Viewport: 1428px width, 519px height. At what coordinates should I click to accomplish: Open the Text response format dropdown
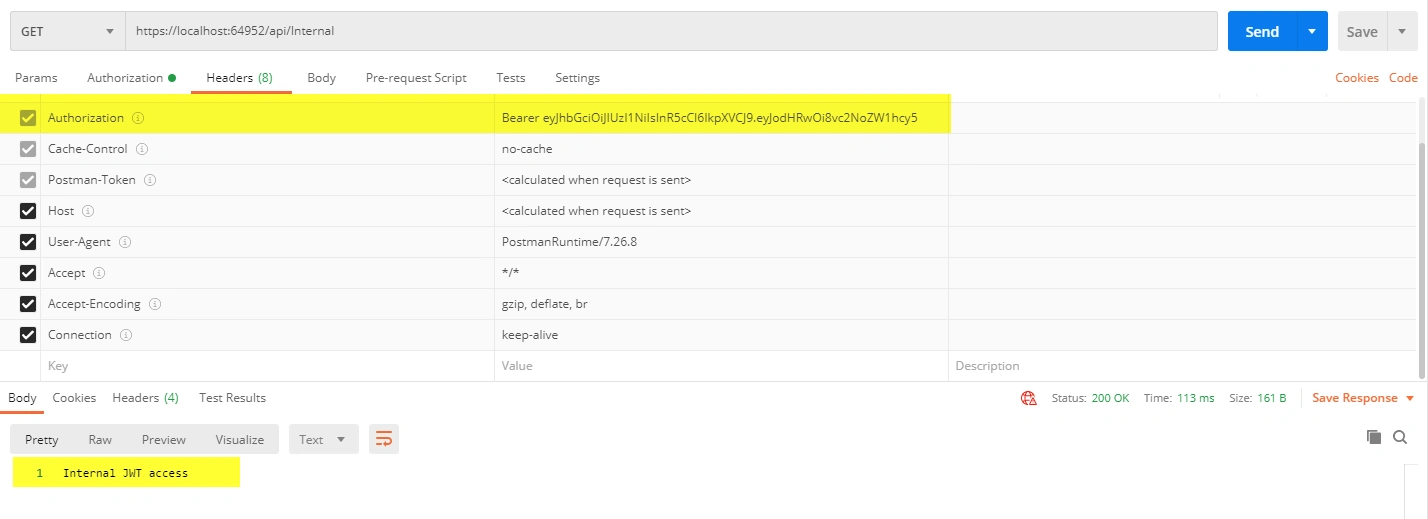pos(323,439)
